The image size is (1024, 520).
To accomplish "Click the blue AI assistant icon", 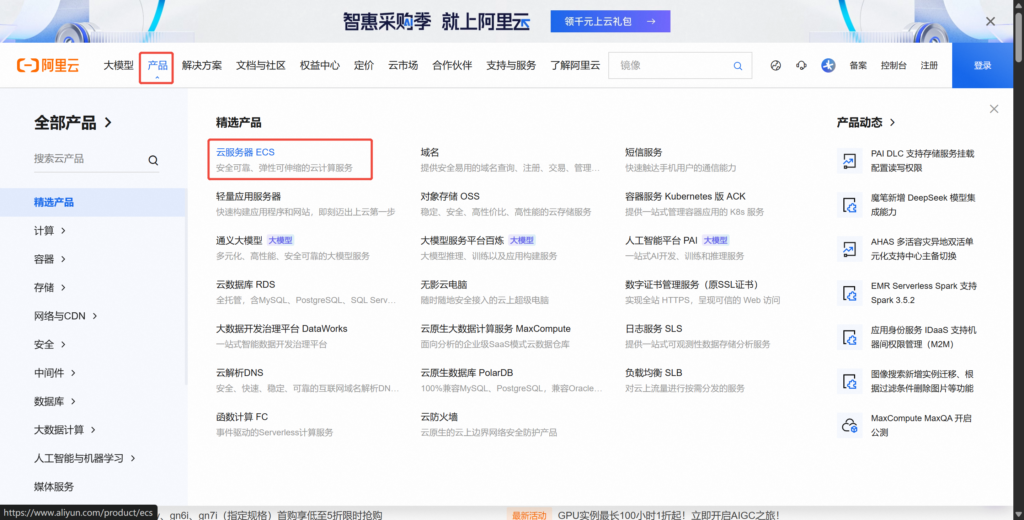I will (x=828, y=66).
